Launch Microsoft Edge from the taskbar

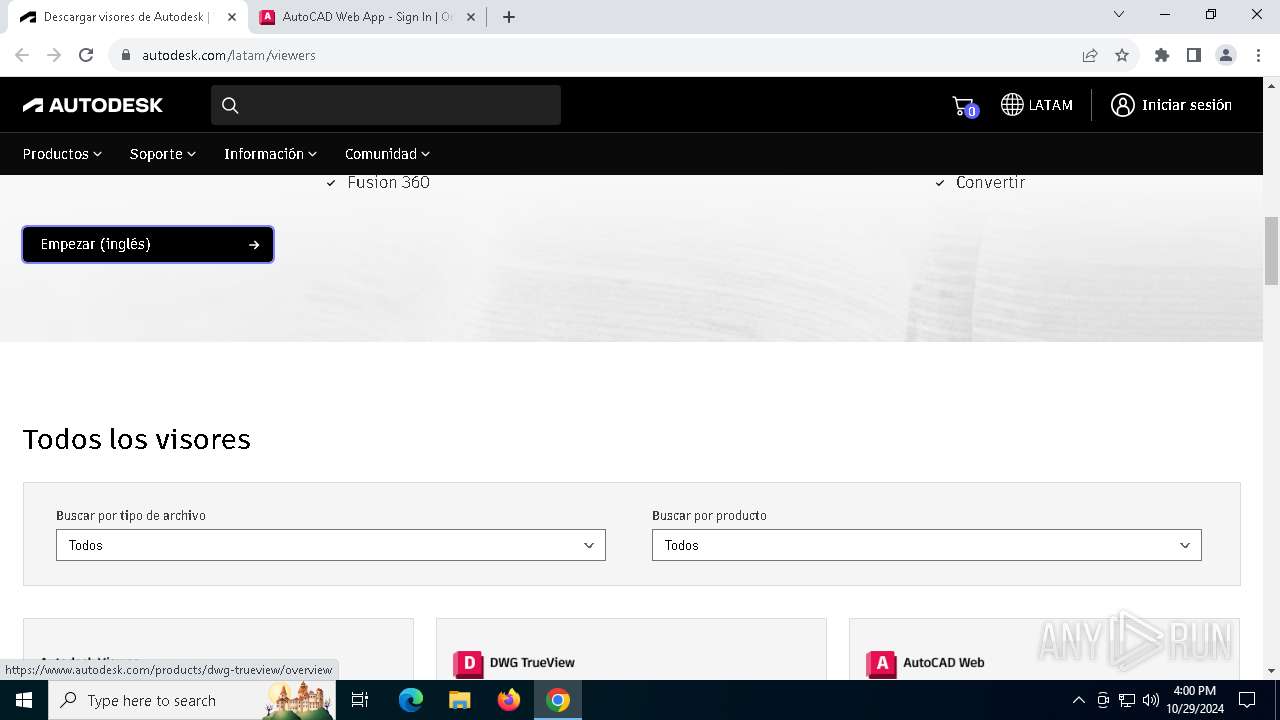(x=411, y=700)
